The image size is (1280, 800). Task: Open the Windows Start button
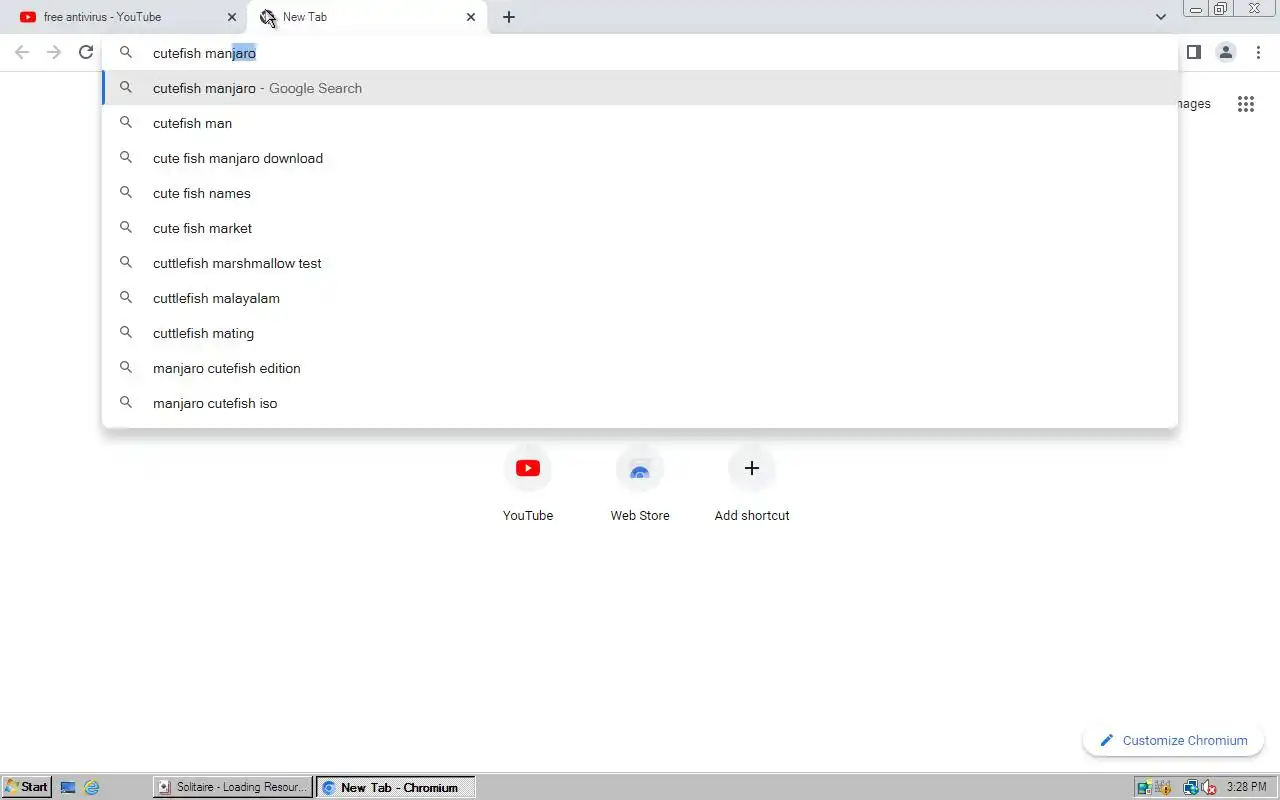(x=26, y=787)
